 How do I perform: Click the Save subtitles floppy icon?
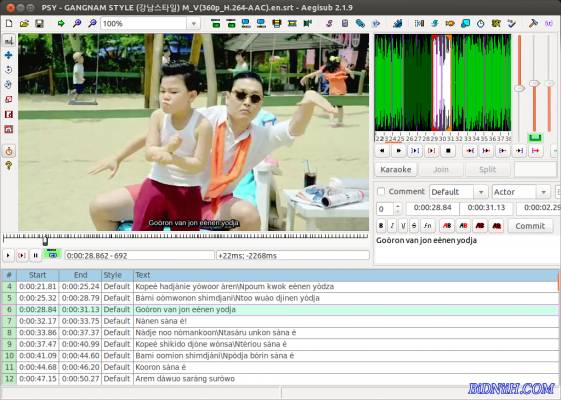pos(39,24)
